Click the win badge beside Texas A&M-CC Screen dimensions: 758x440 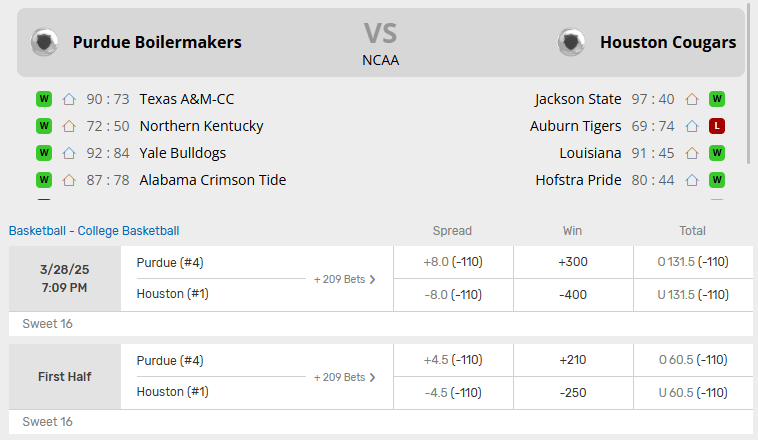pos(44,99)
